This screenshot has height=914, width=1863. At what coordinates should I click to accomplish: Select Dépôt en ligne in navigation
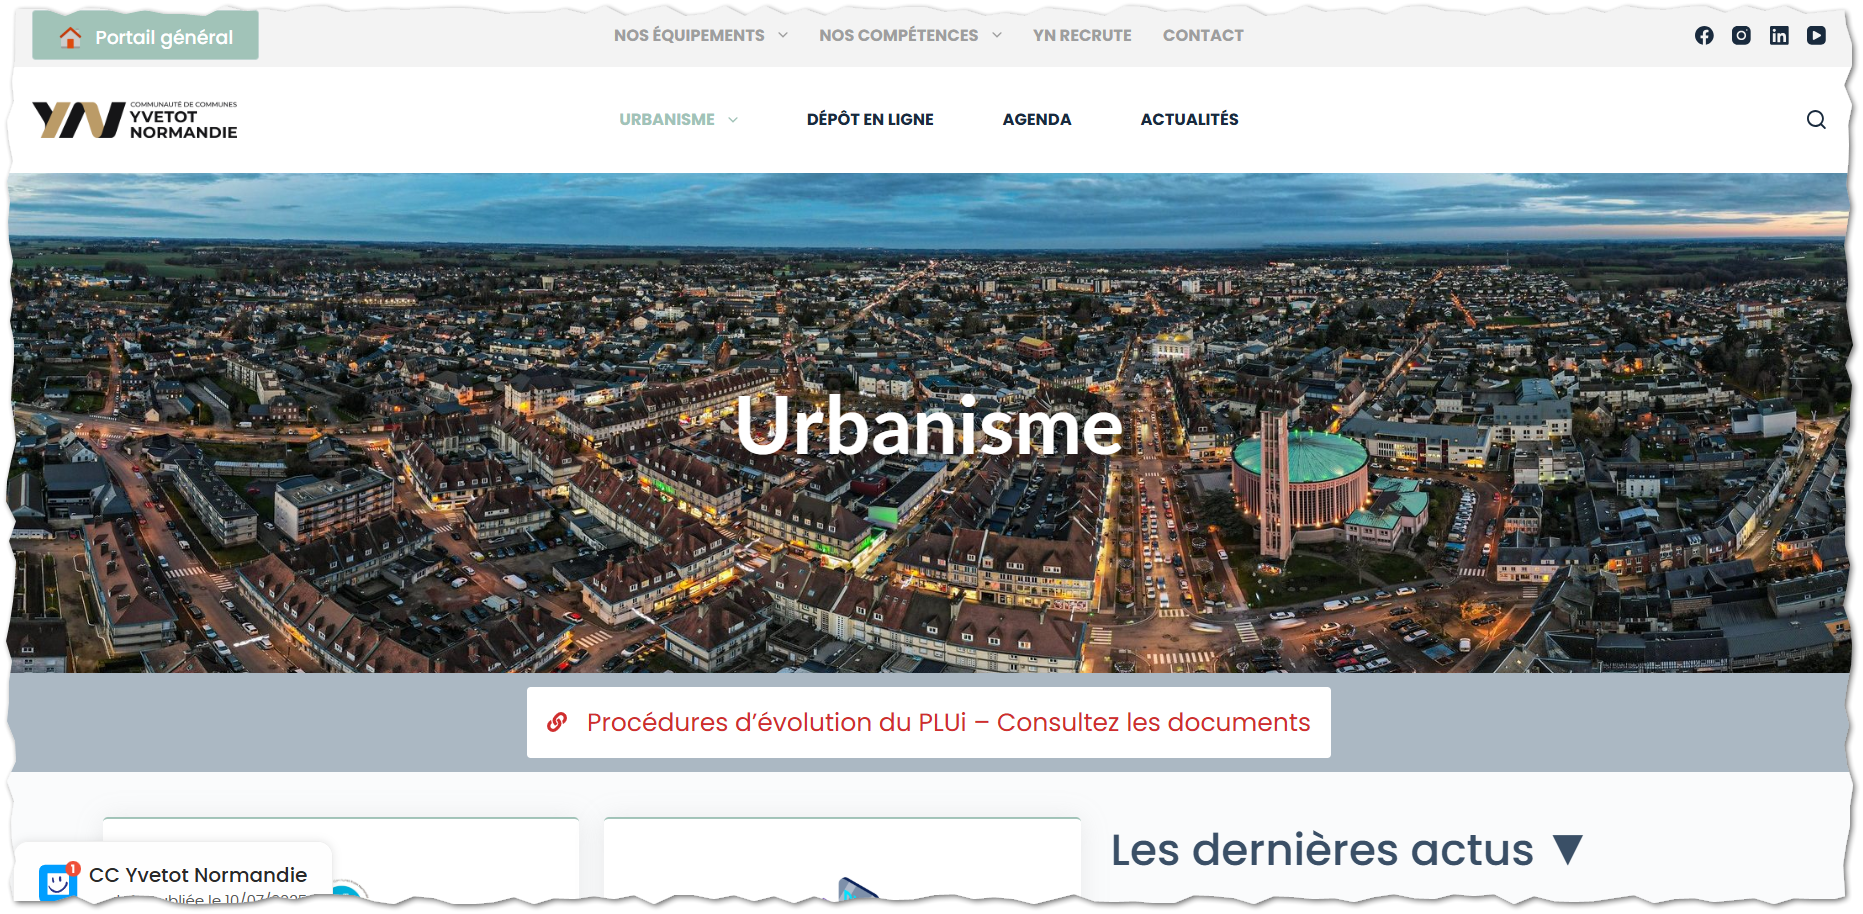(870, 120)
